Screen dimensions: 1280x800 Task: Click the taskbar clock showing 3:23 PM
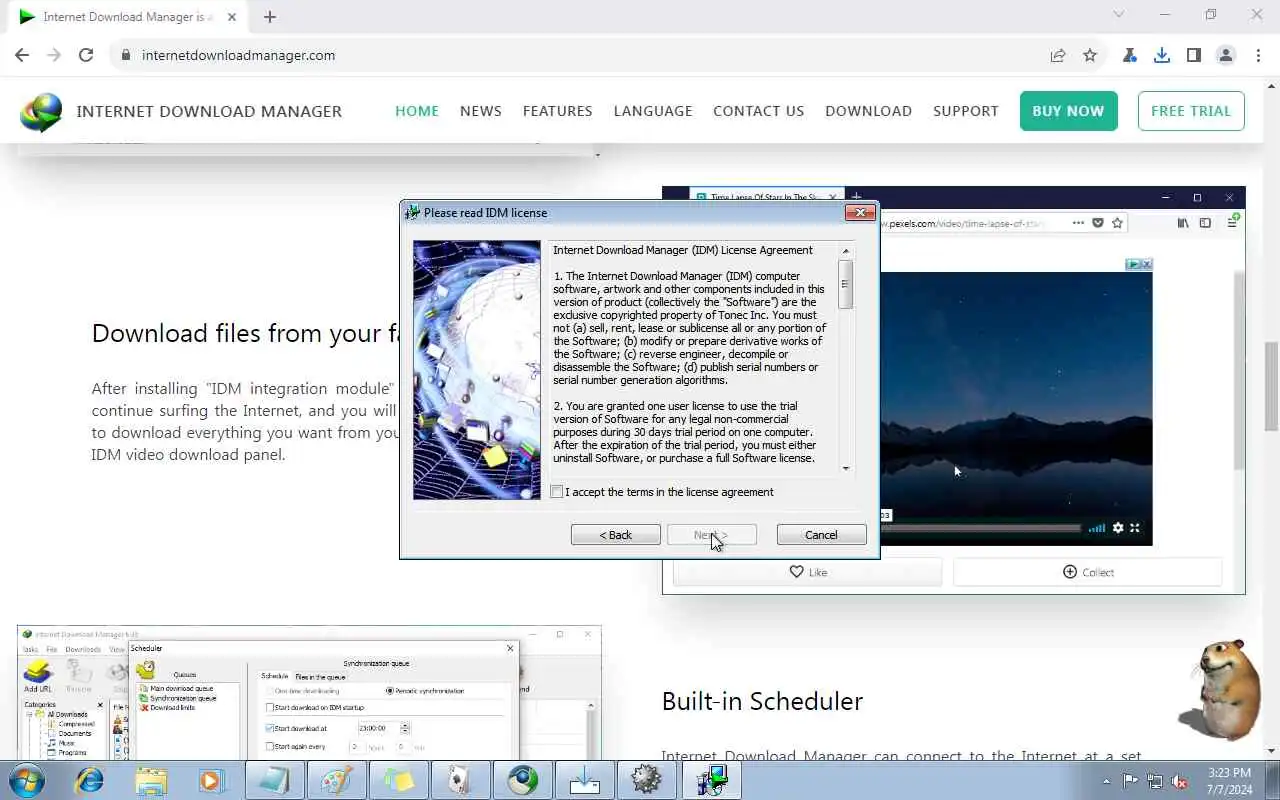click(1229, 781)
